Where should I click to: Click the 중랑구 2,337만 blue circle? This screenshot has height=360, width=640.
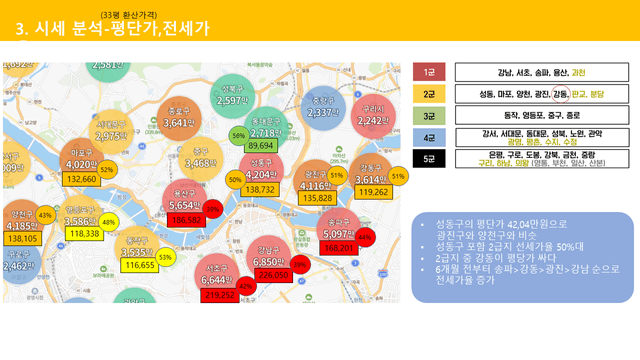coord(323,108)
